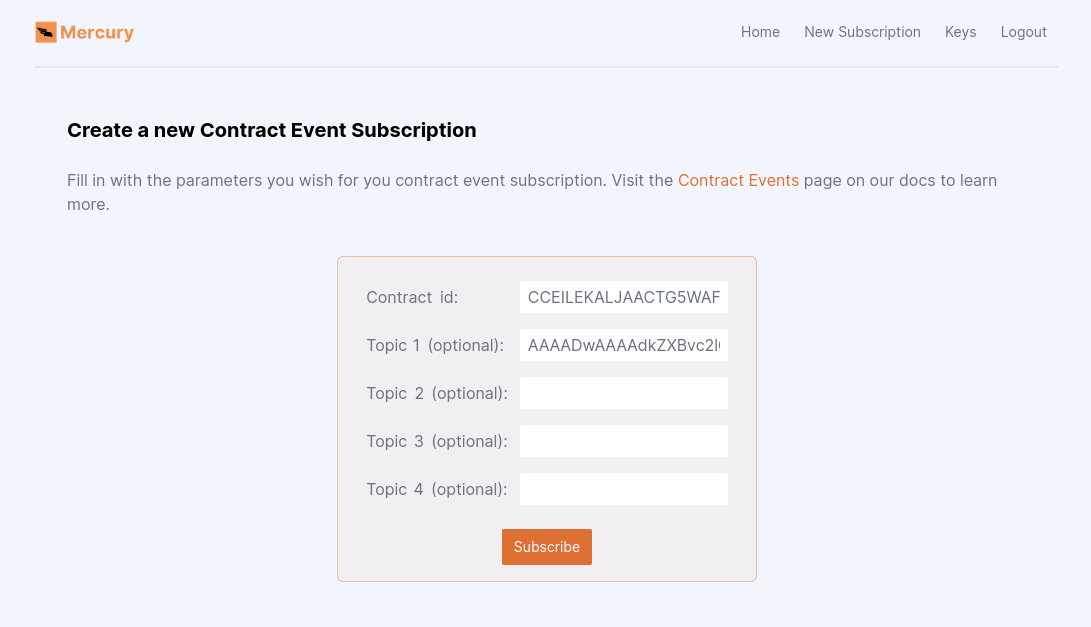Image resolution: width=1091 pixels, height=627 pixels.
Task: Click the "Contract id:" label
Action: tap(412, 297)
